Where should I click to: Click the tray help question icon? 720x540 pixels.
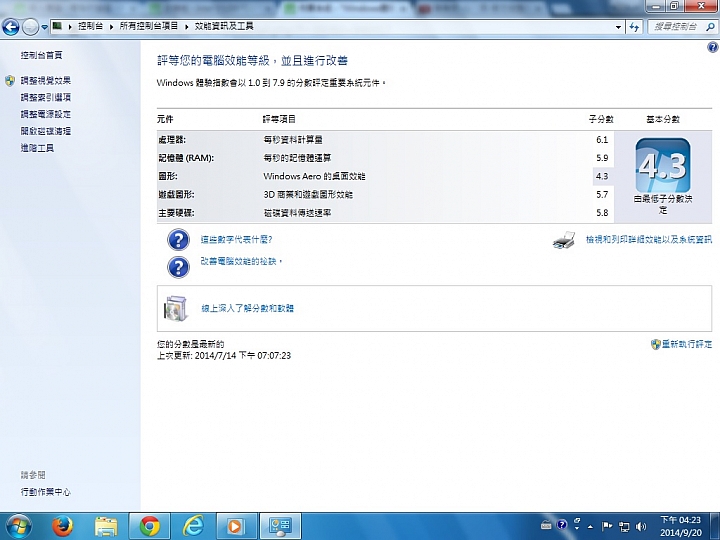click(562, 525)
